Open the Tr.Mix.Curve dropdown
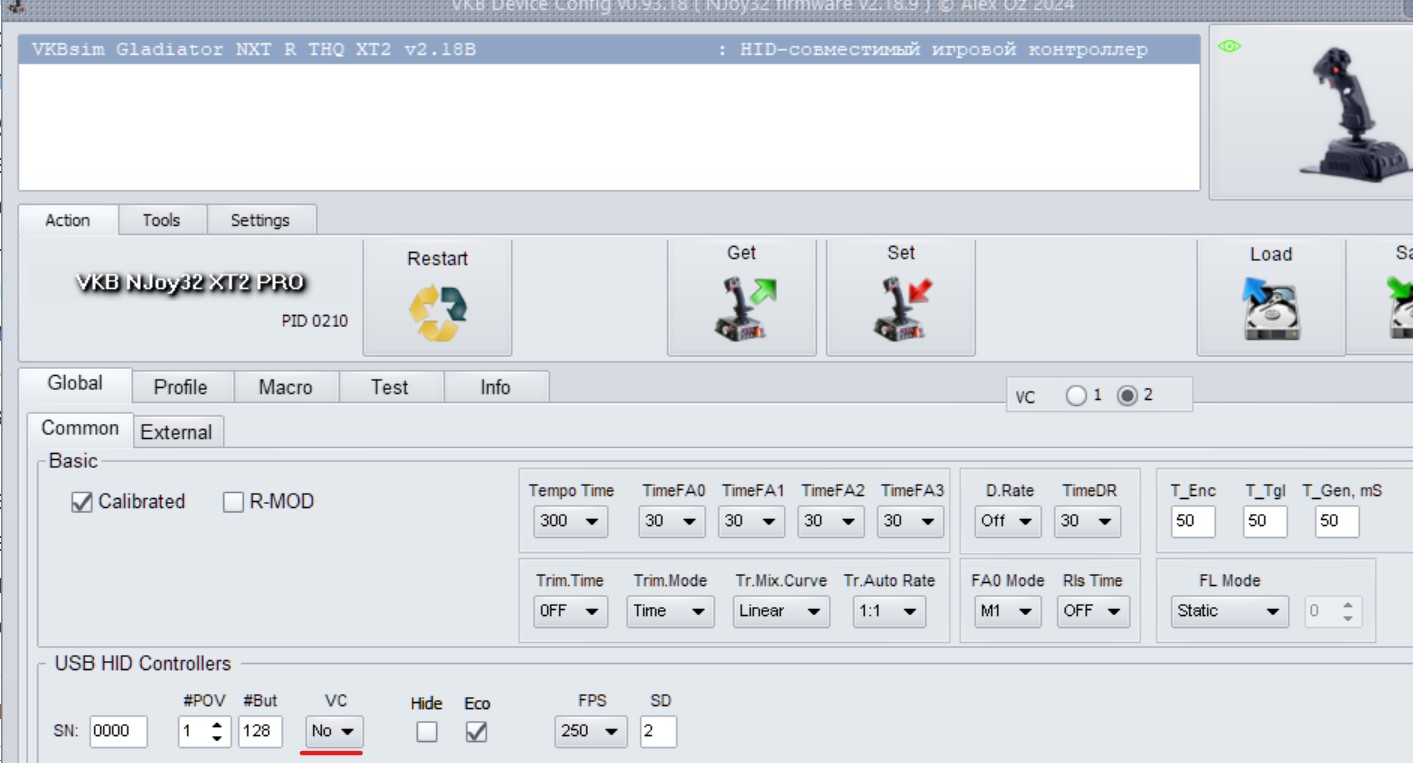The height and width of the screenshot is (763, 1413). 781,611
